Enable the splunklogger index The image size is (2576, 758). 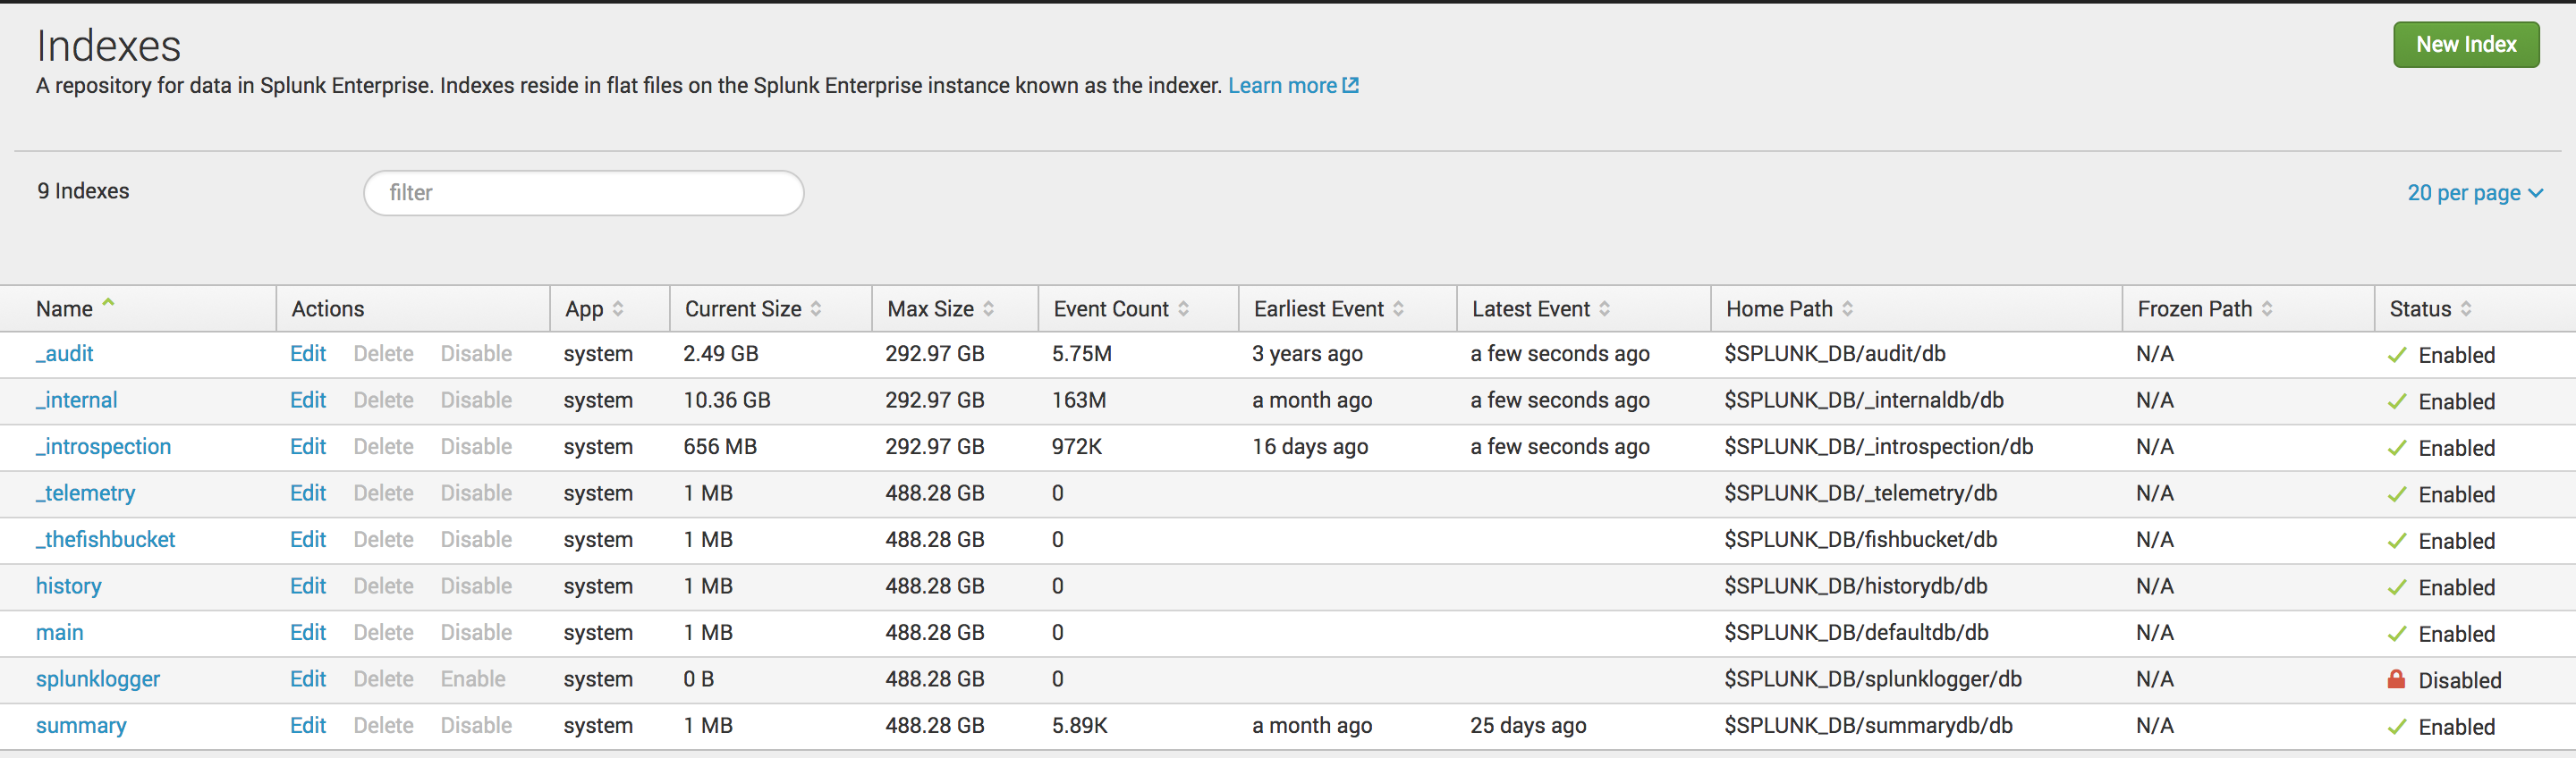(472, 679)
